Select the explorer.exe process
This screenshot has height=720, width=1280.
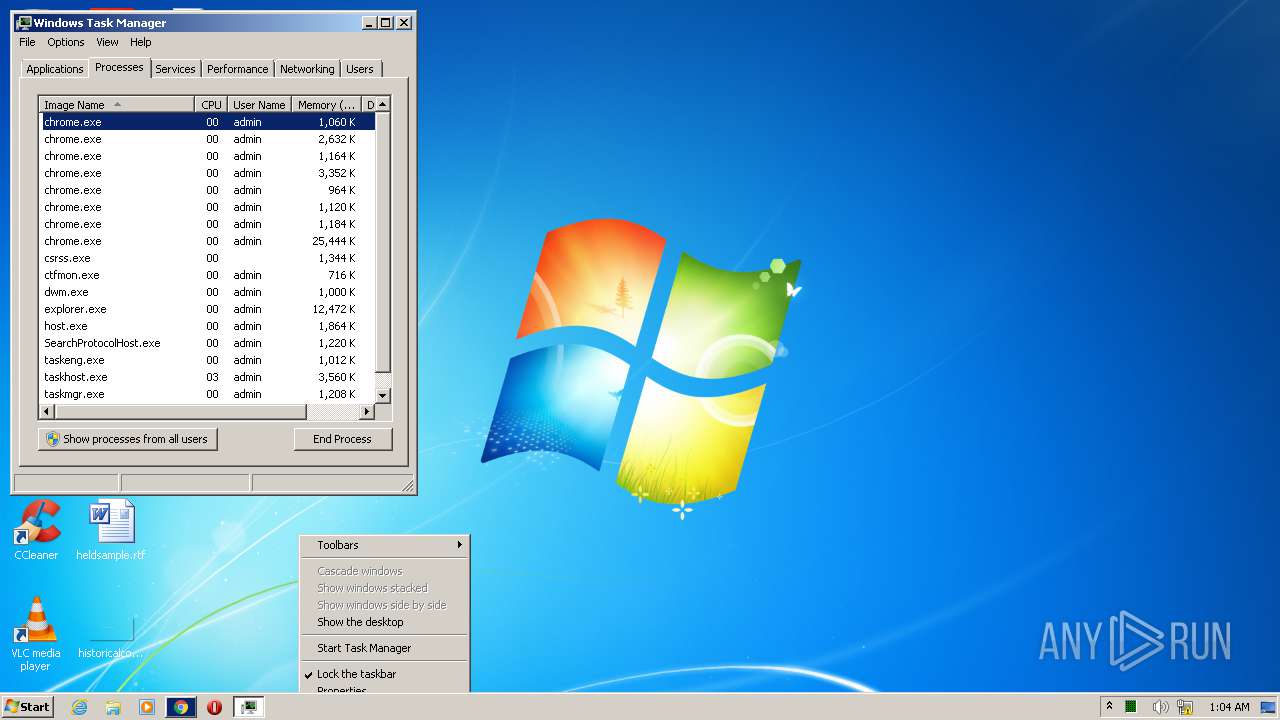pos(207,309)
